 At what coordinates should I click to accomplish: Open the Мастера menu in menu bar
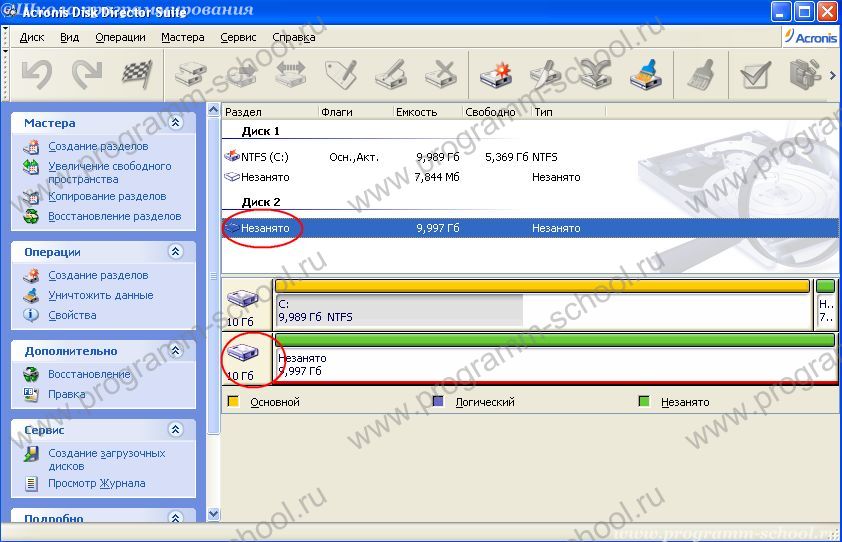pos(183,37)
